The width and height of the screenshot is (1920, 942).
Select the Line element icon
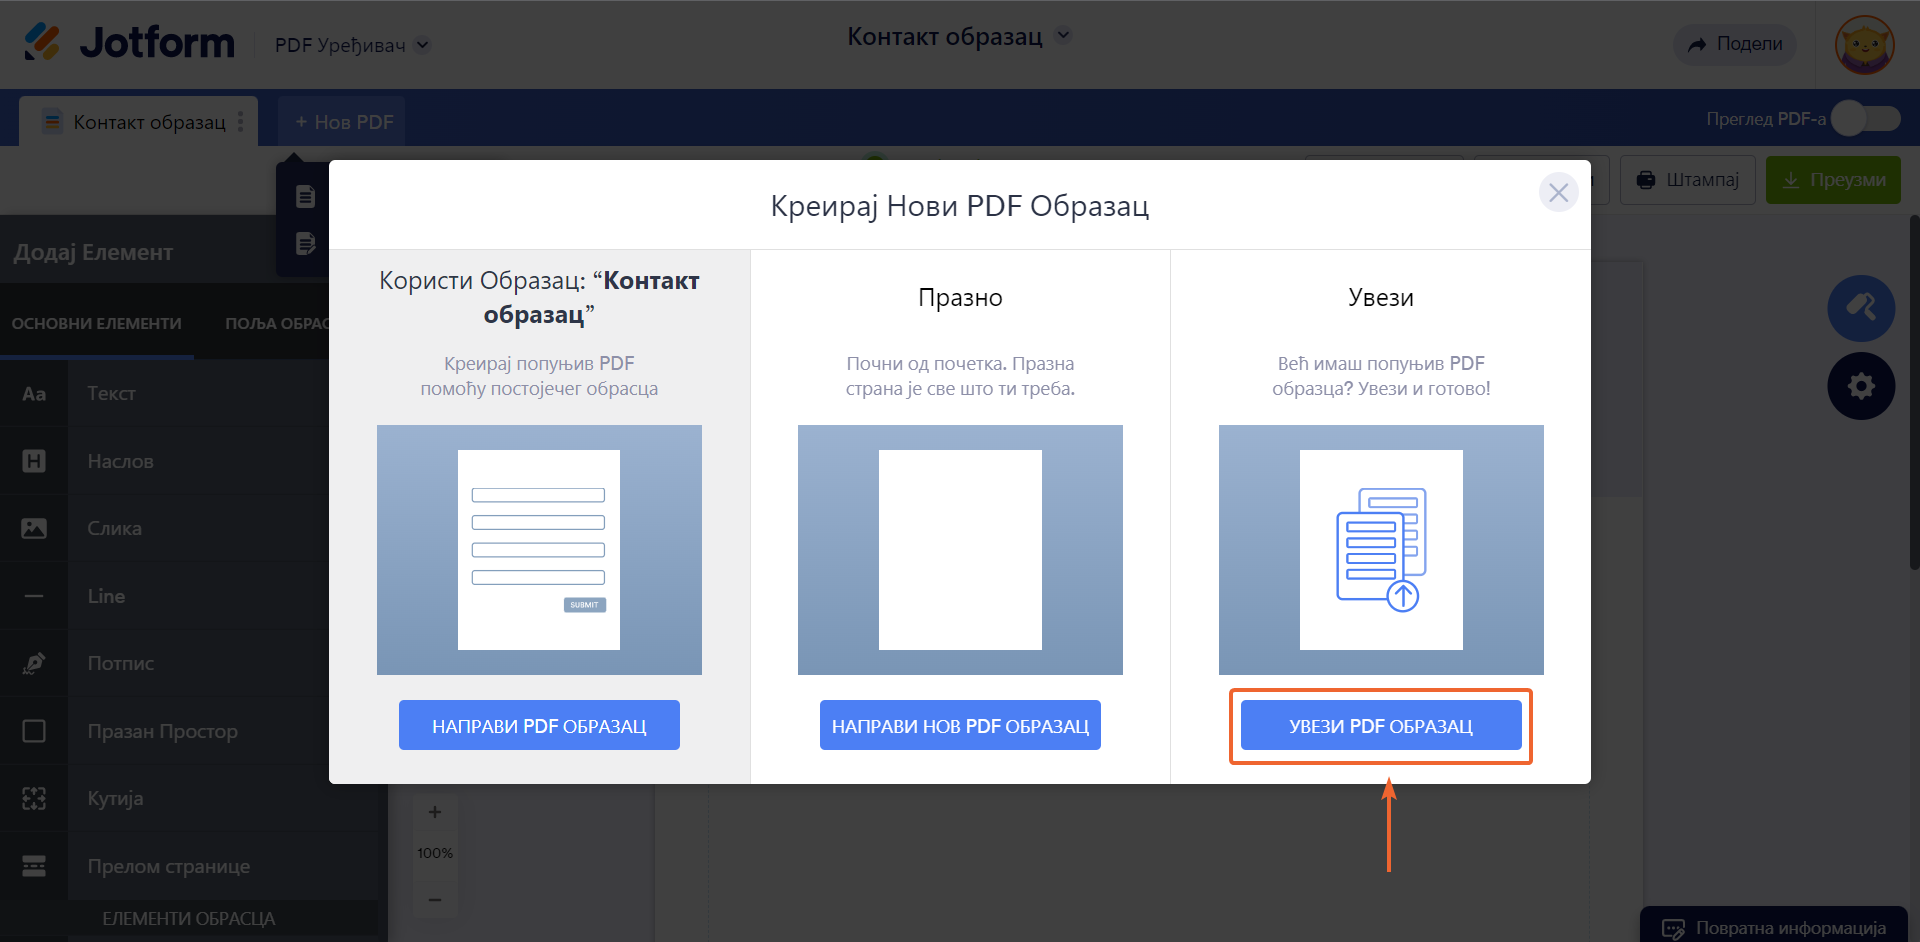coord(34,596)
